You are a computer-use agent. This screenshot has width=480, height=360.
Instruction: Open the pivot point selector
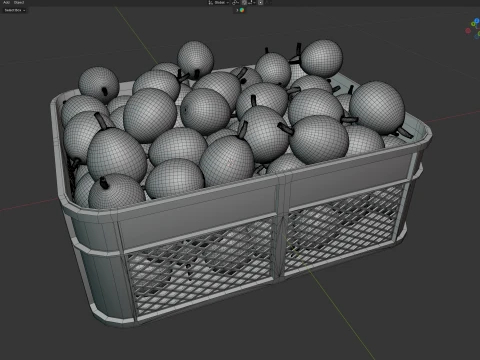coord(235,3)
